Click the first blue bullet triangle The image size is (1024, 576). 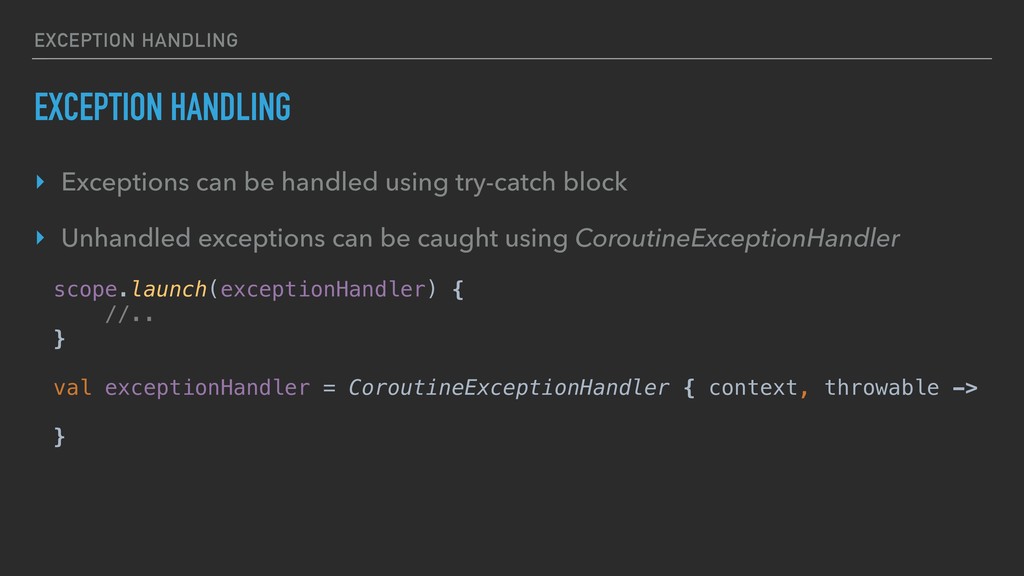click(40, 182)
